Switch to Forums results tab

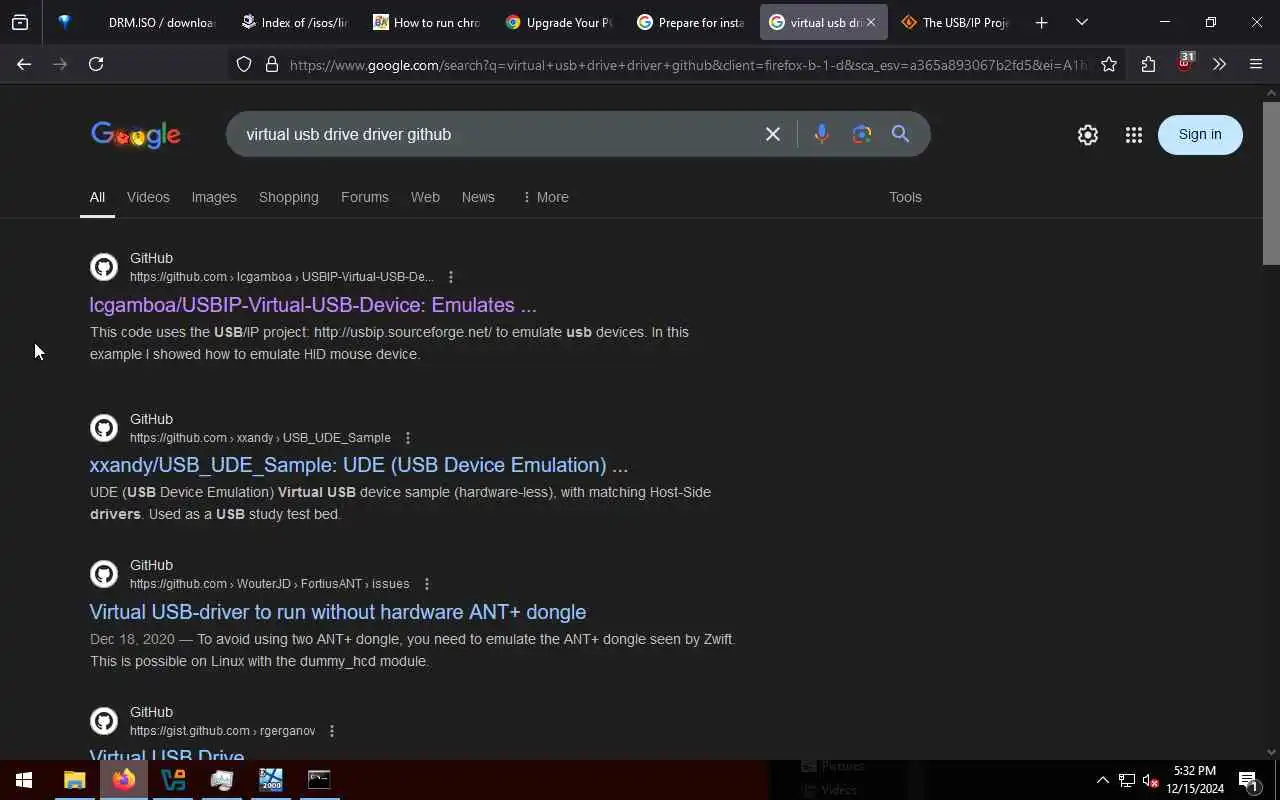point(364,197)
